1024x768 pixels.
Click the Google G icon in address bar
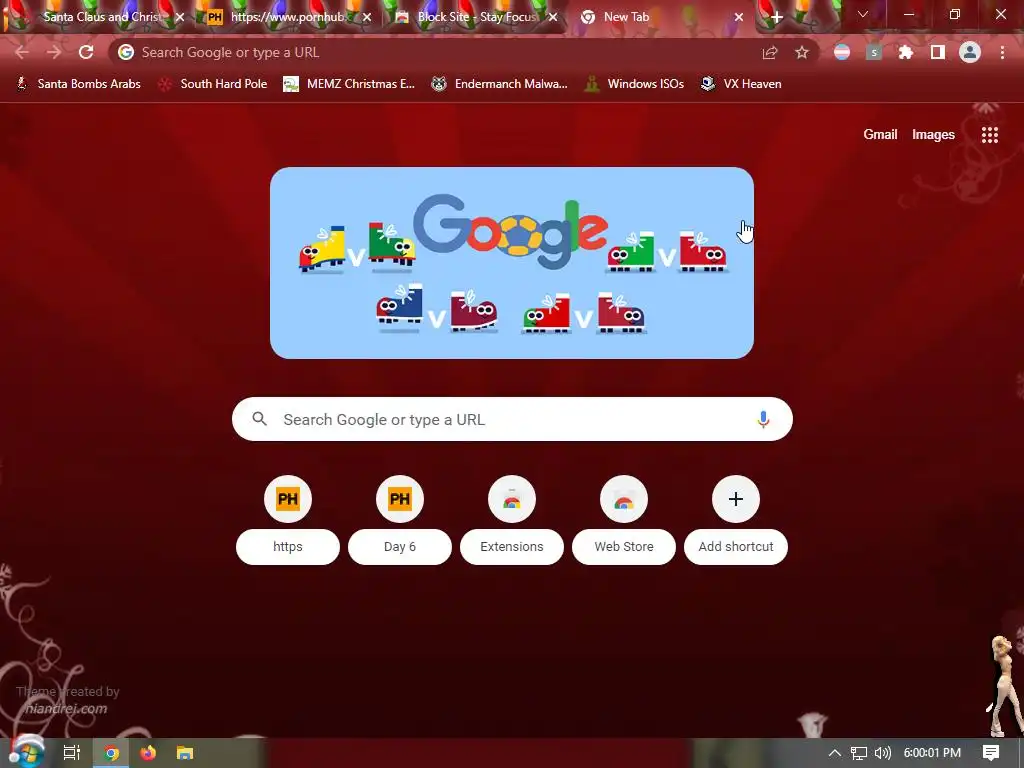(x=126, y=52)
